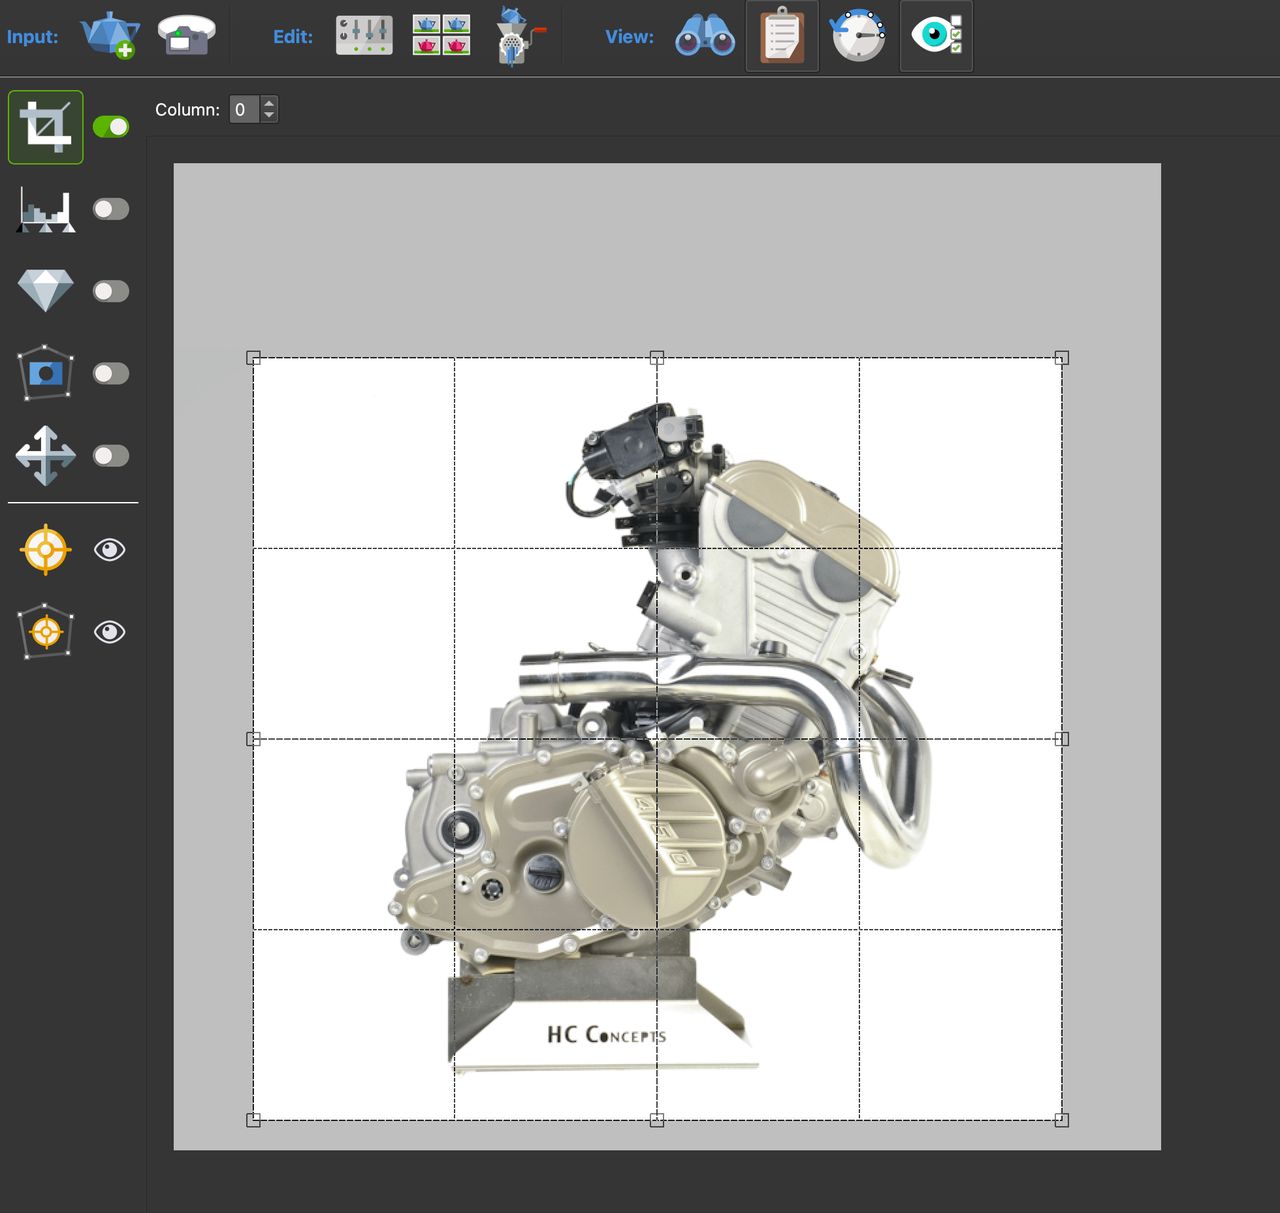Disable the green toggle beside the Crop tool
The height and width of the screenshot is (1213, 1280).
click(x=110, y=126)
